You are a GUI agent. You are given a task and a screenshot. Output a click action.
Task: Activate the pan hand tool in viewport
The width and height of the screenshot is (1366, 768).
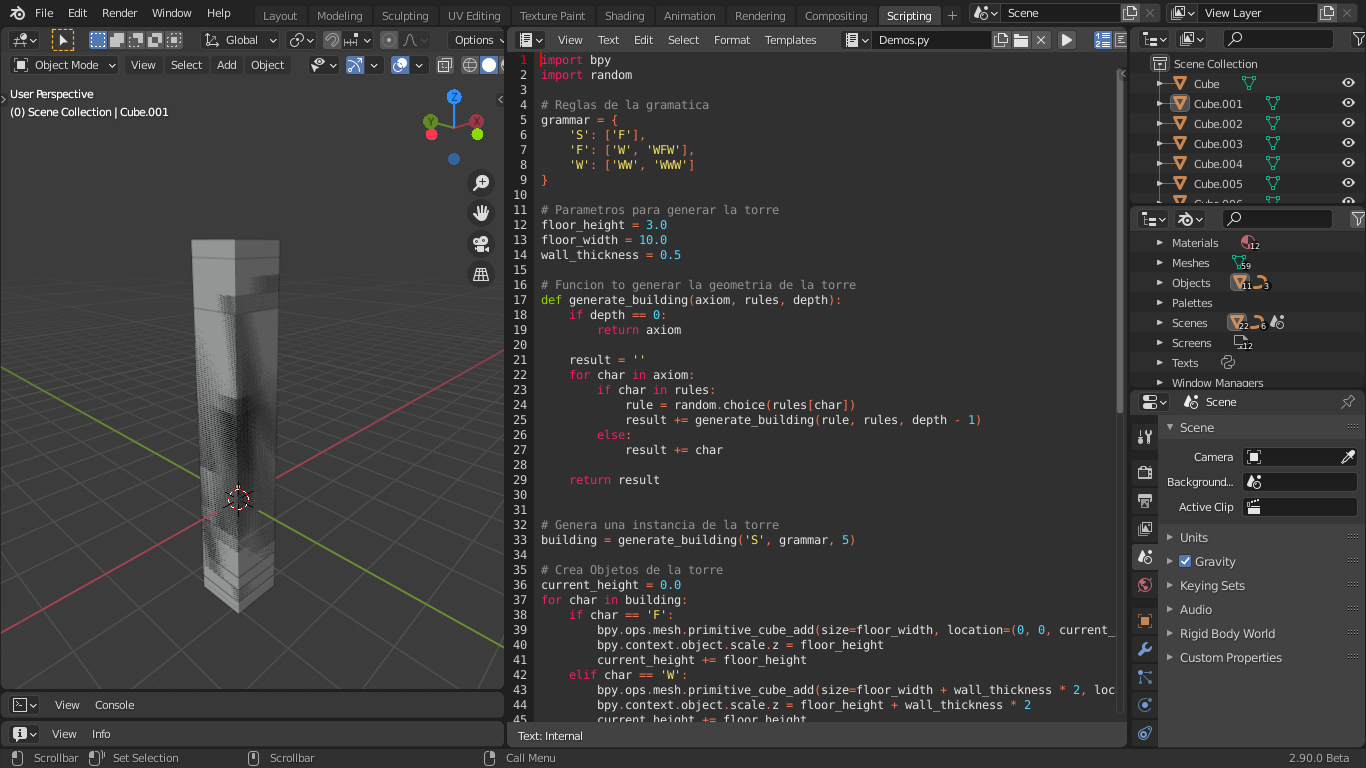pyautogui.click(x=481, y=212)
